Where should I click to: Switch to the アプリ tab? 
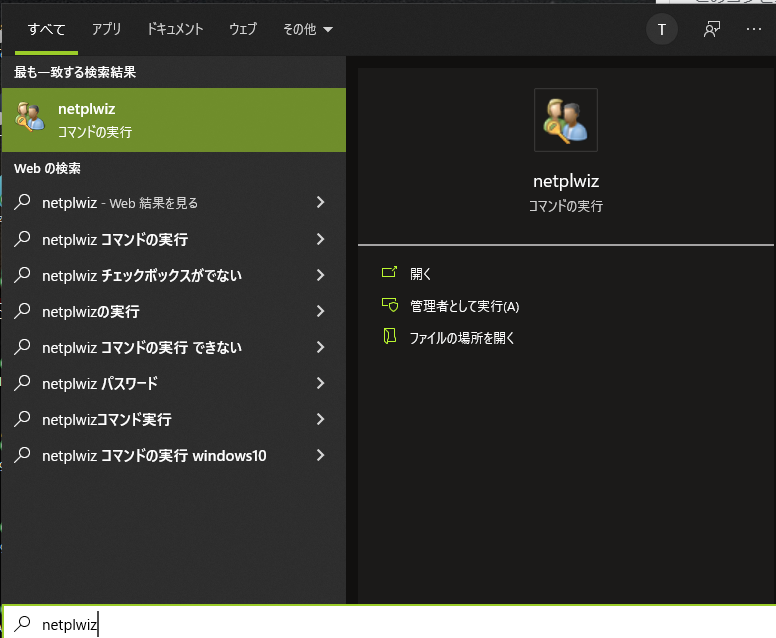[106, 30]
